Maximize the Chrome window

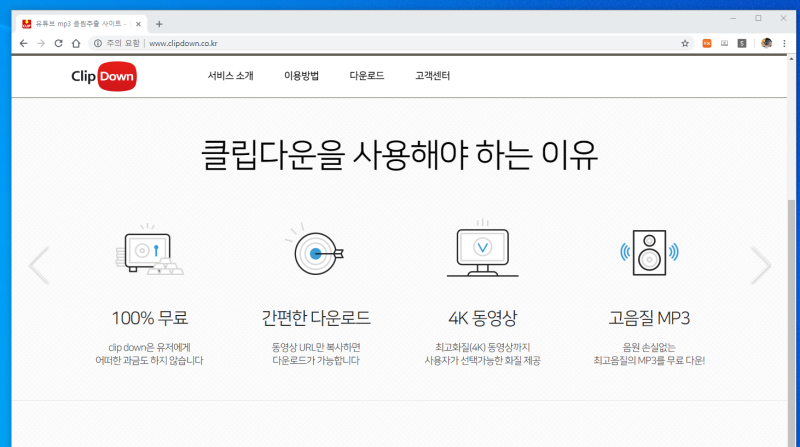tap(758, 18)
